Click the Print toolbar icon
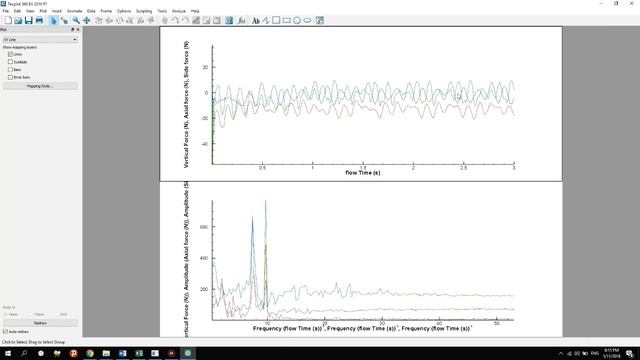The image size is (640, 360). coord(39,20)
